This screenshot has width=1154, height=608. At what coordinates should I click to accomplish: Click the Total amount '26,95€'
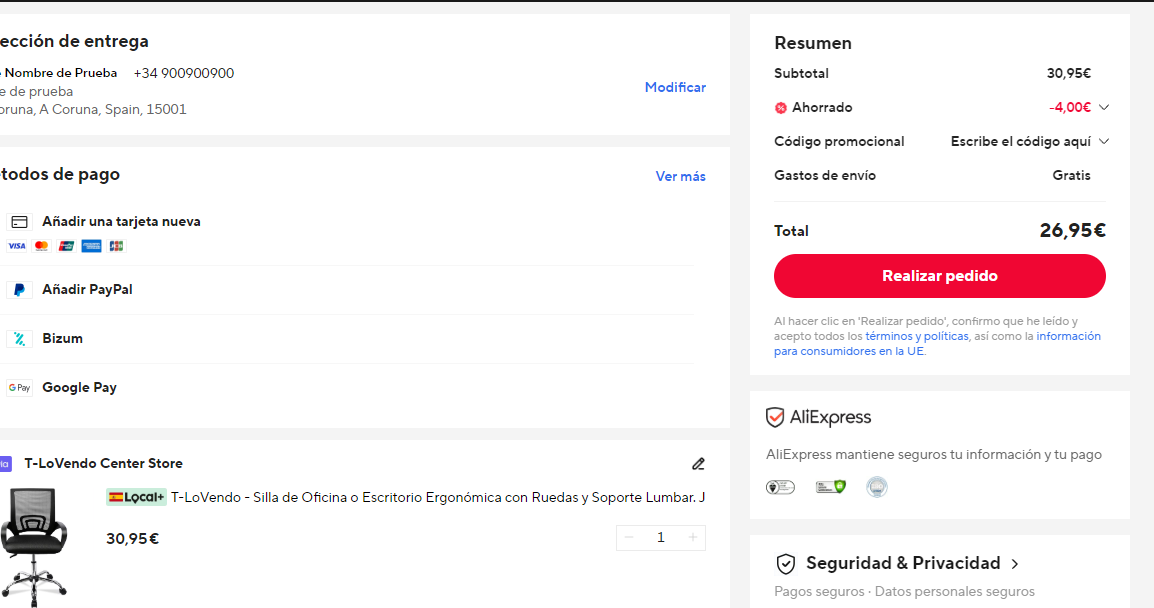pyautogui.click(x=1072, y=231)
